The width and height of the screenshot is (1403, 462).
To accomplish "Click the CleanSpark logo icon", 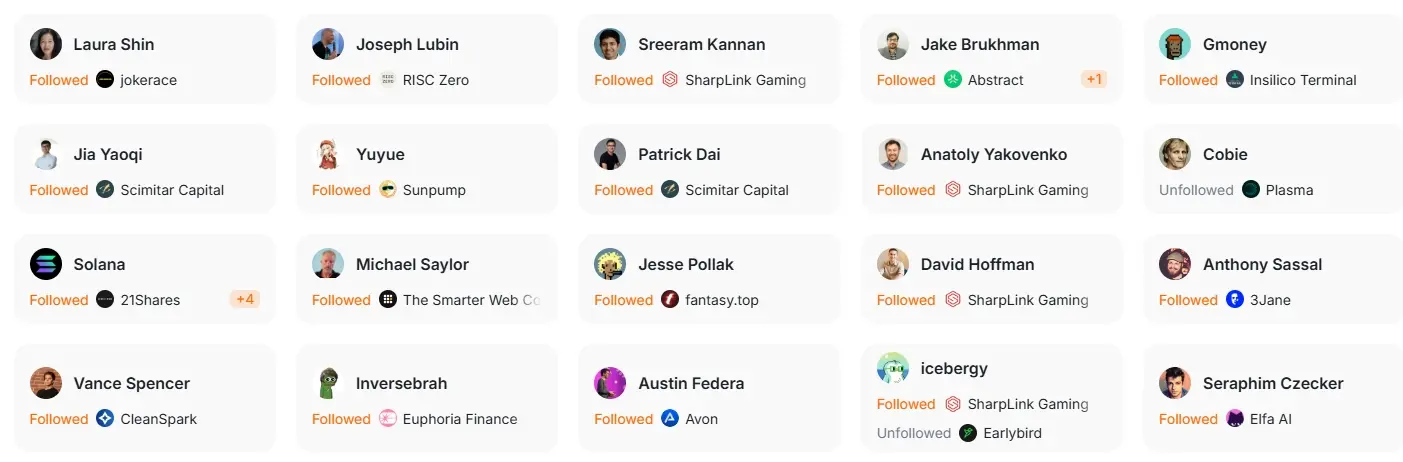I will tap(105, 419).
